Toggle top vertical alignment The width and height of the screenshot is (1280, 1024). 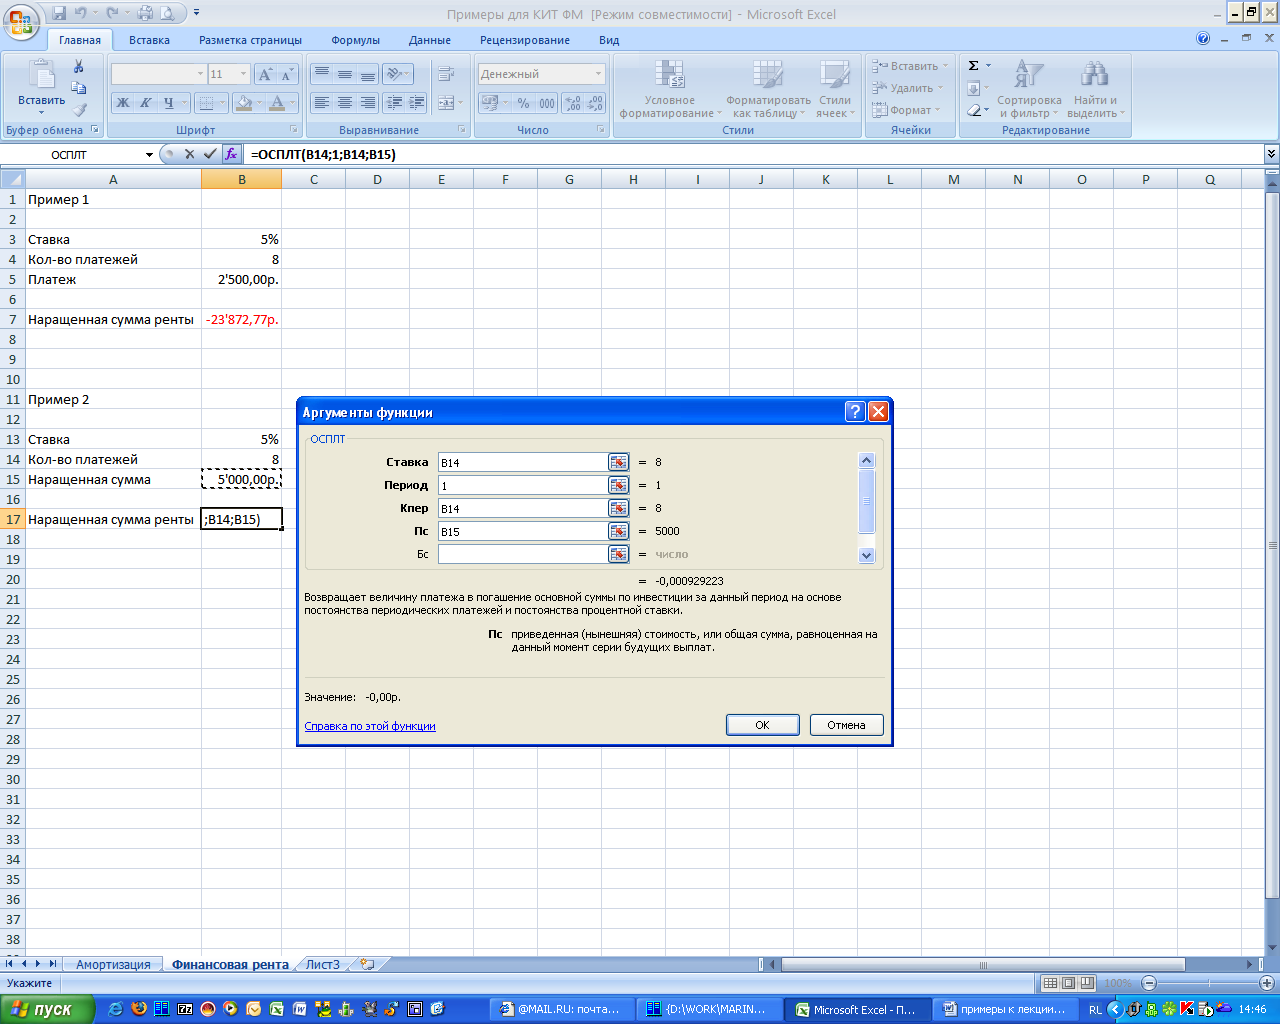(321, 74)
